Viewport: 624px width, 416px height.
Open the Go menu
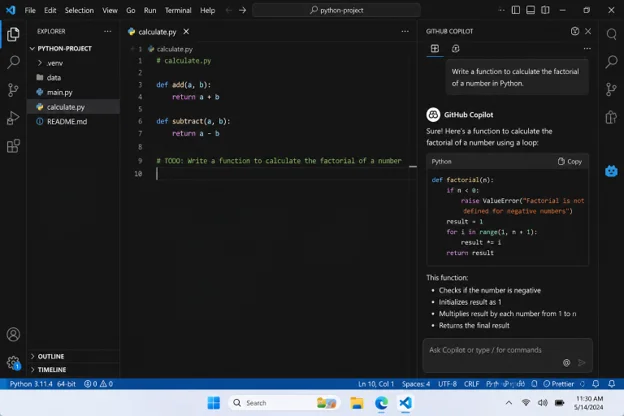click(131, 10)
